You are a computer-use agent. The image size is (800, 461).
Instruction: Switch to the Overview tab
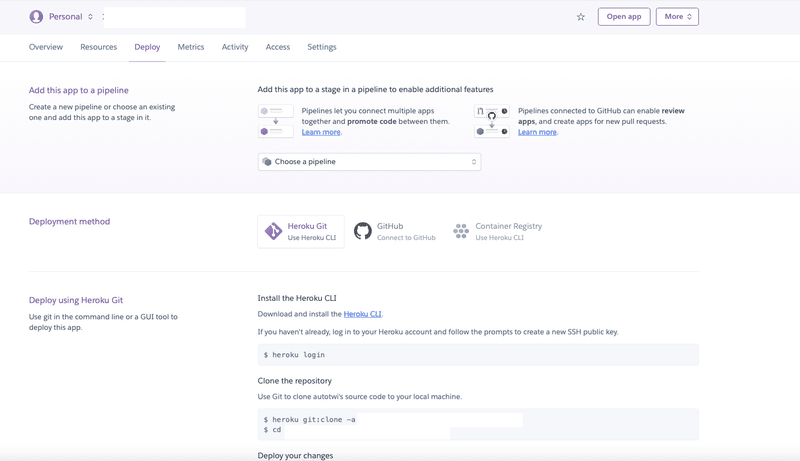coord(46,47)
